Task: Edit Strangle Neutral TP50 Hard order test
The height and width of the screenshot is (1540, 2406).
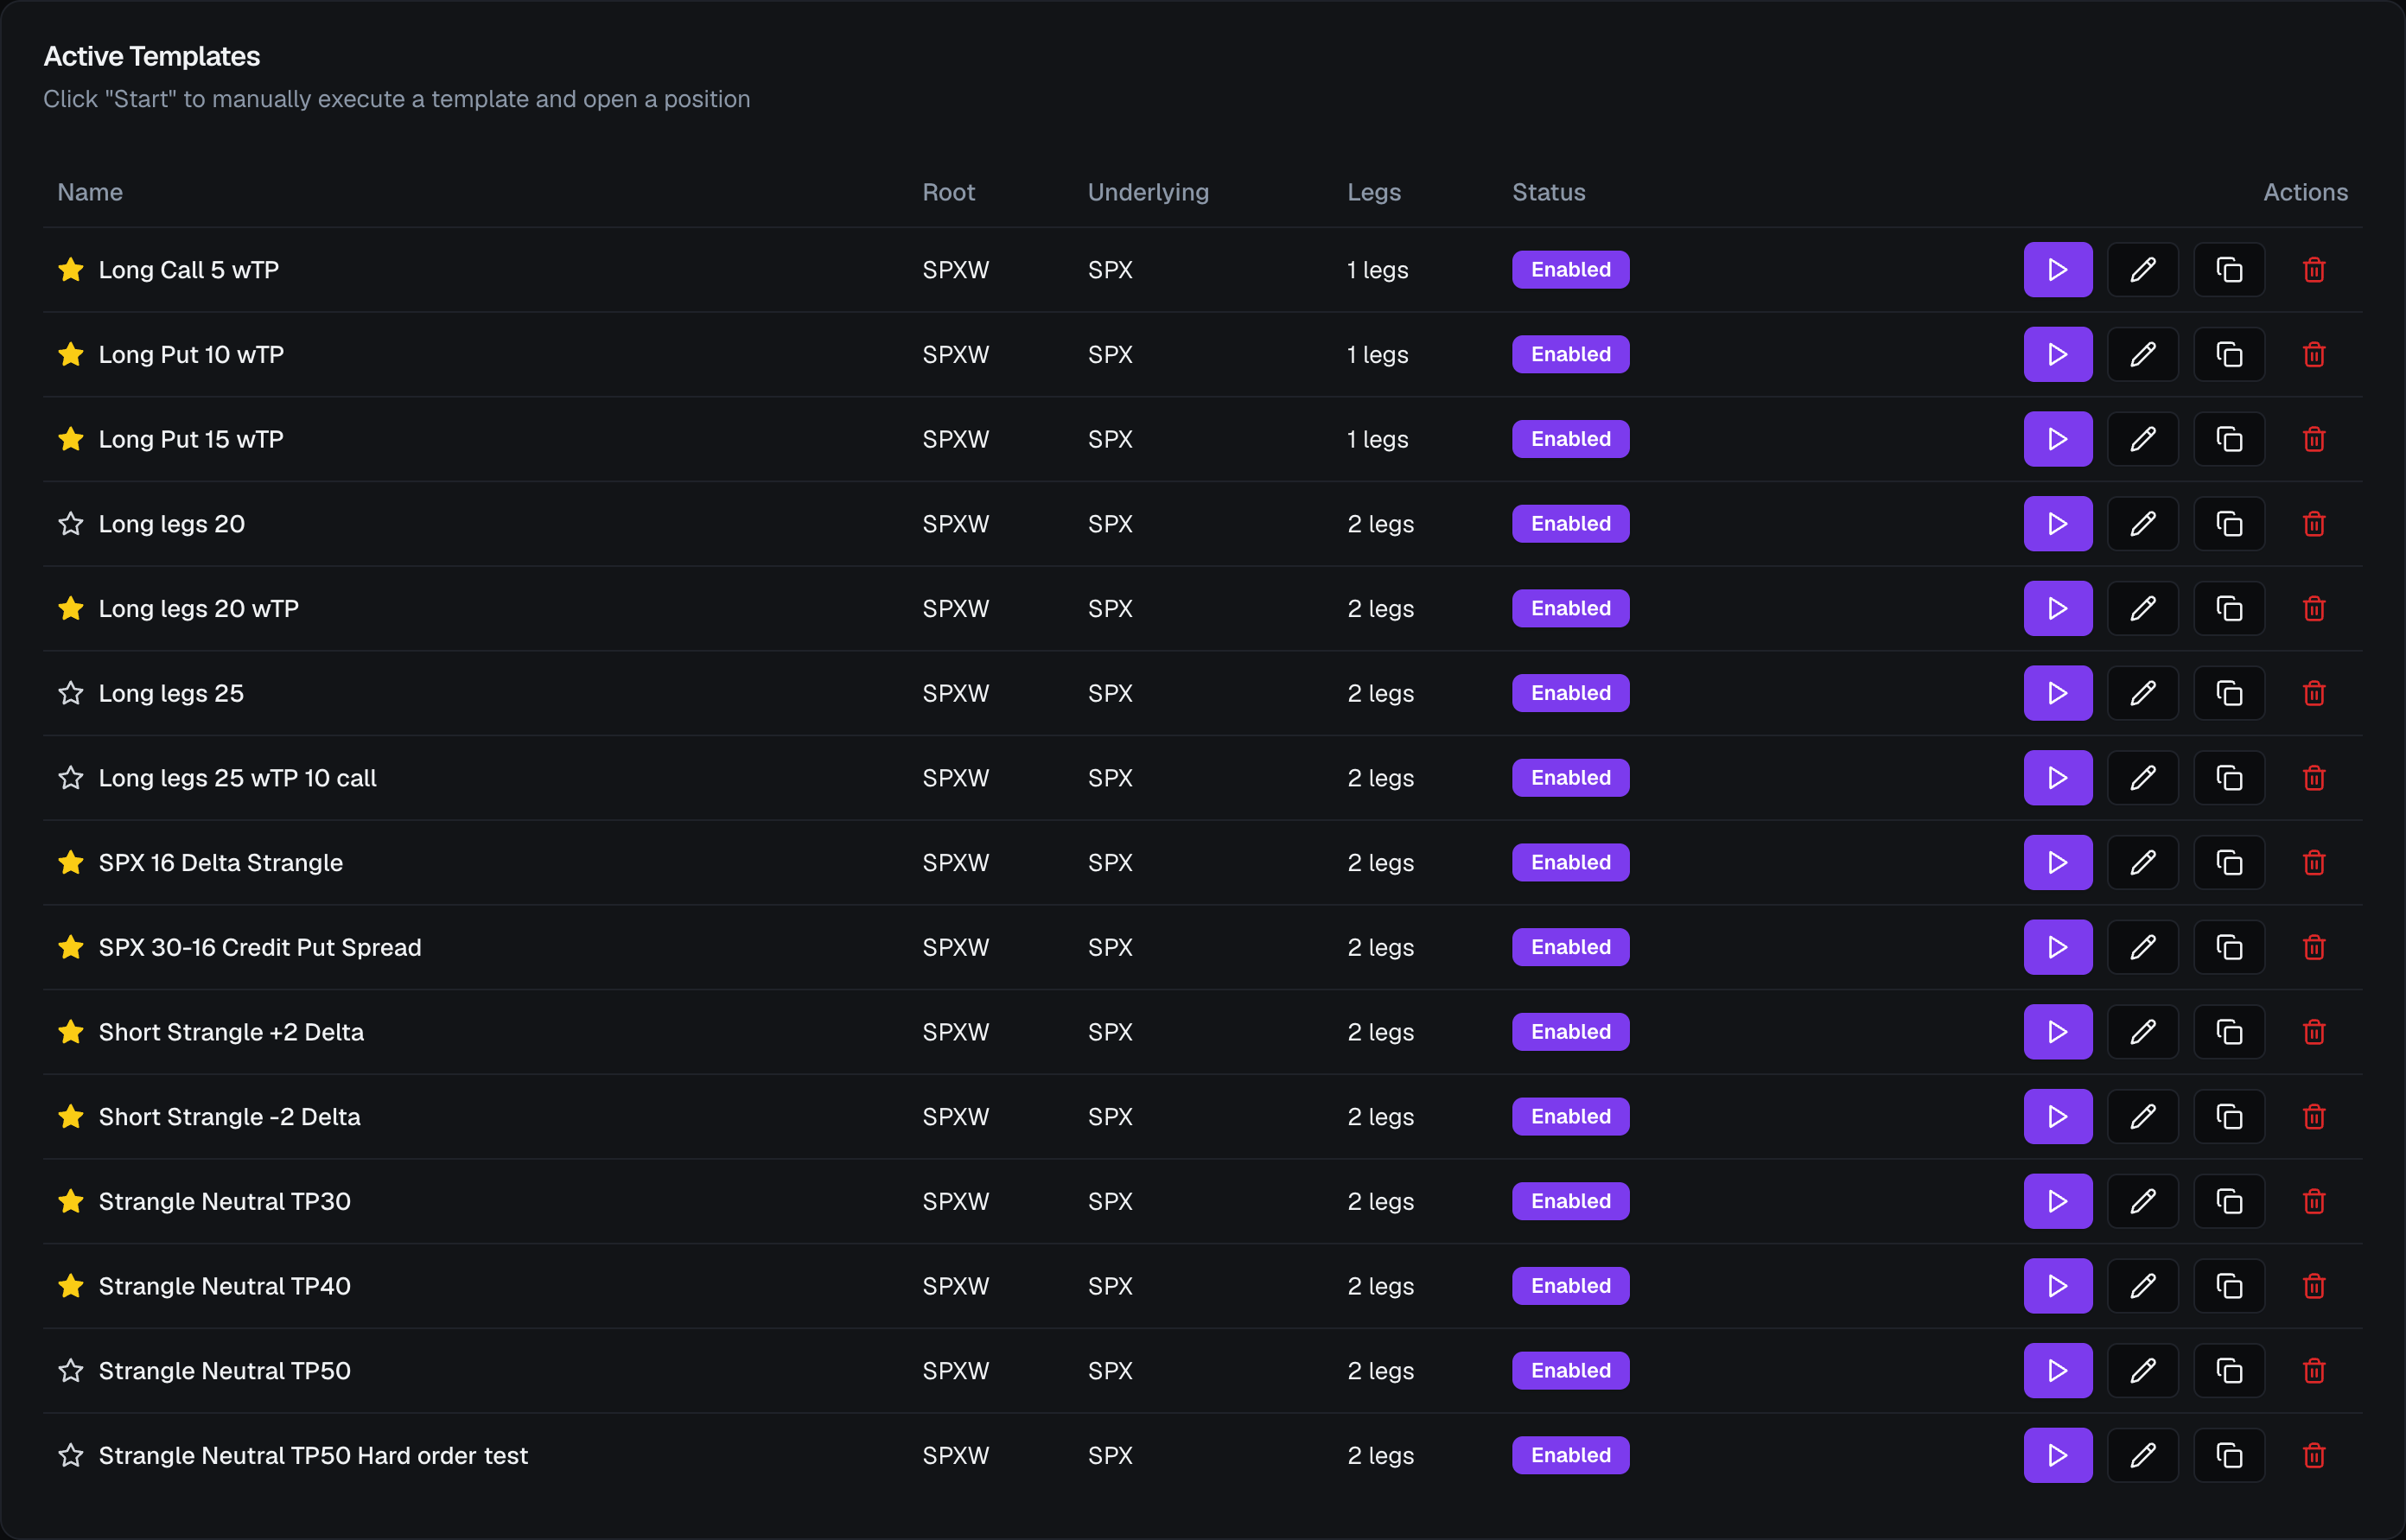Action: pos(2142,1455)
